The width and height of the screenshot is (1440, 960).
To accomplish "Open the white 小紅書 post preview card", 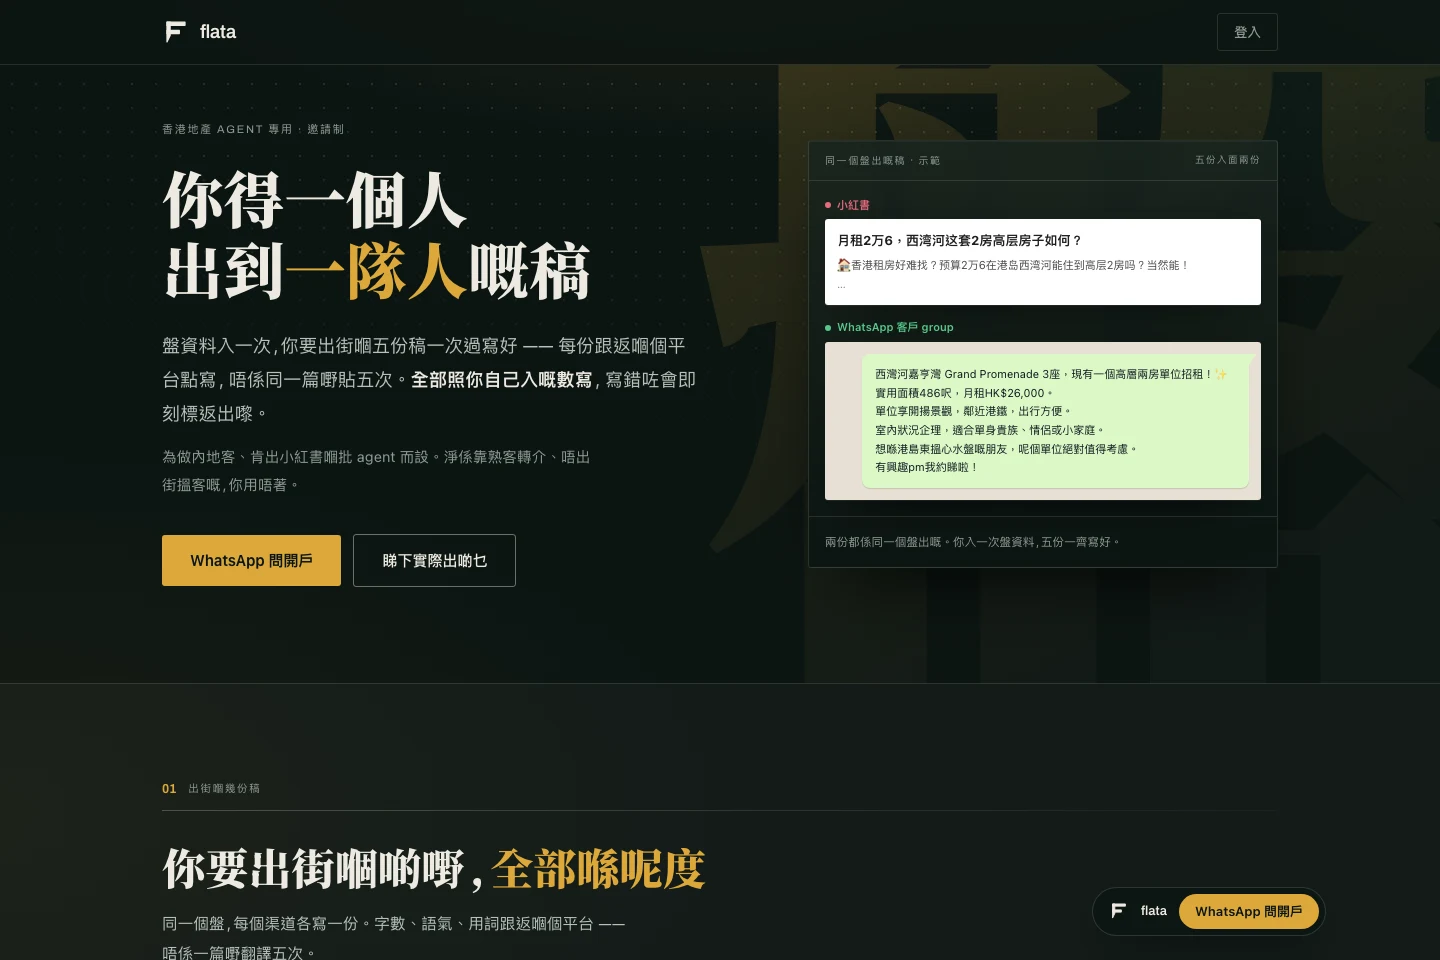I will 1042,262.
